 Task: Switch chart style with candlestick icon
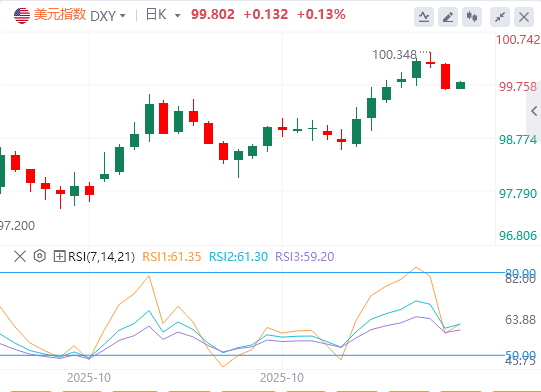click(472, 17)
